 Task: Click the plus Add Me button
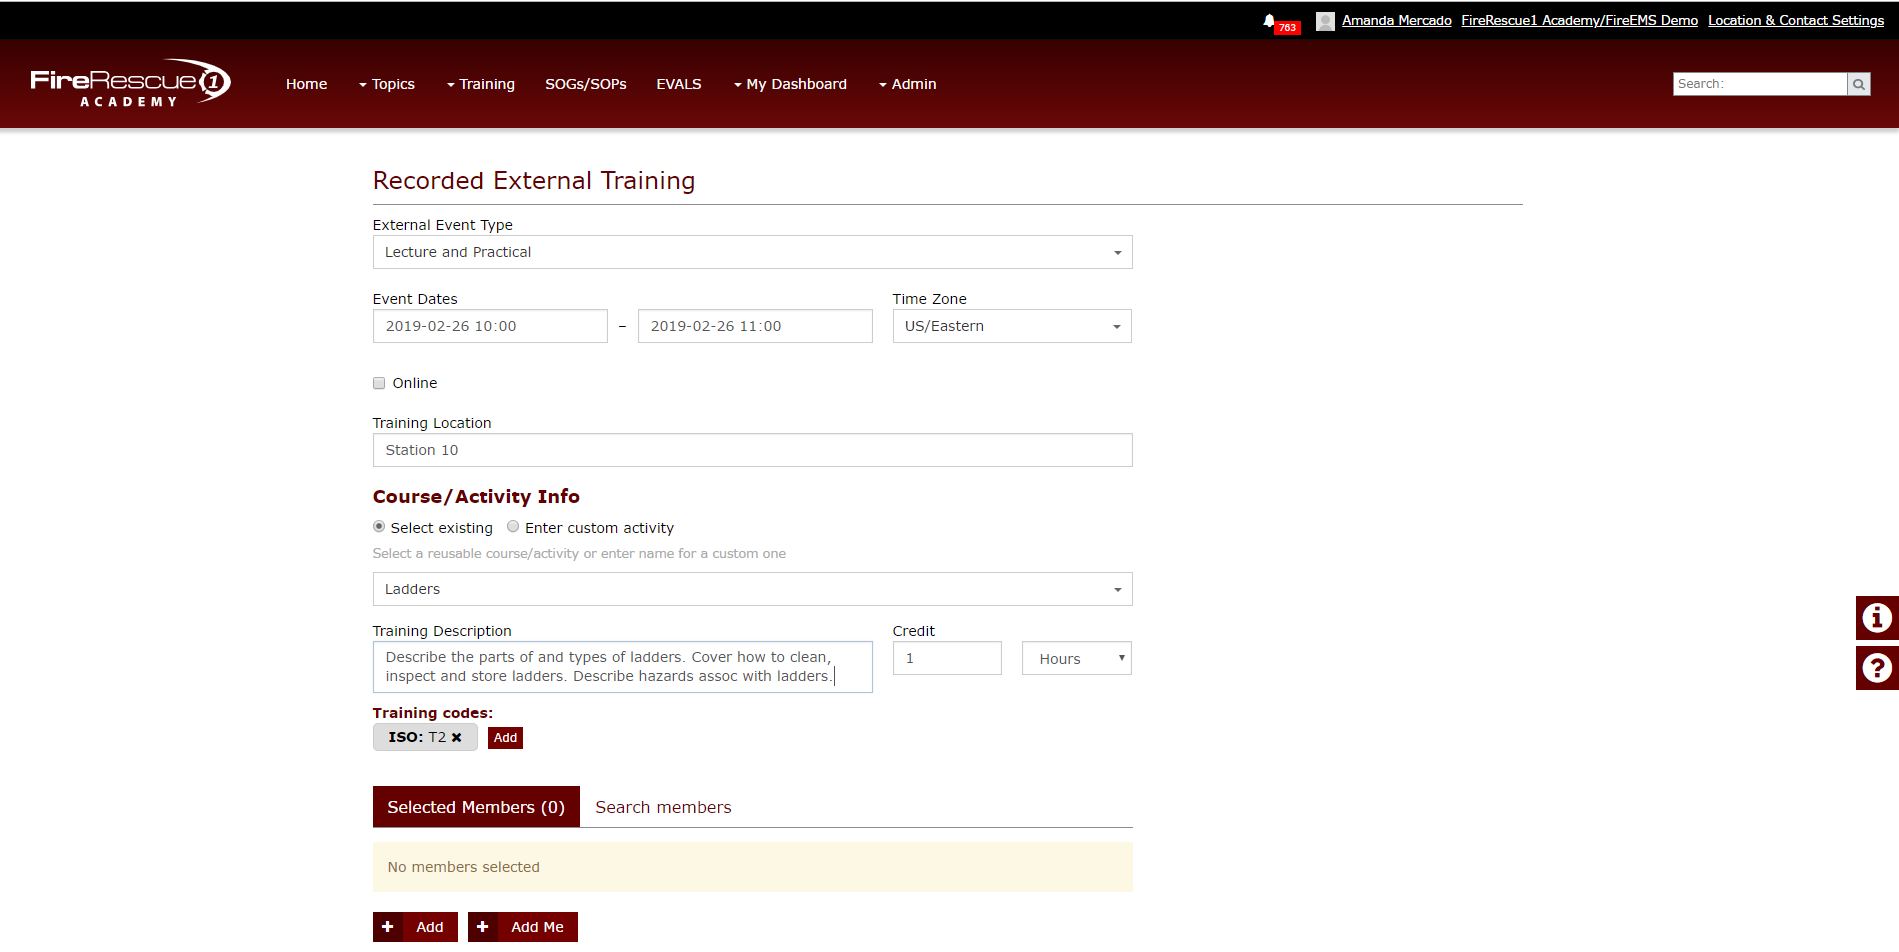pos(523,927)
